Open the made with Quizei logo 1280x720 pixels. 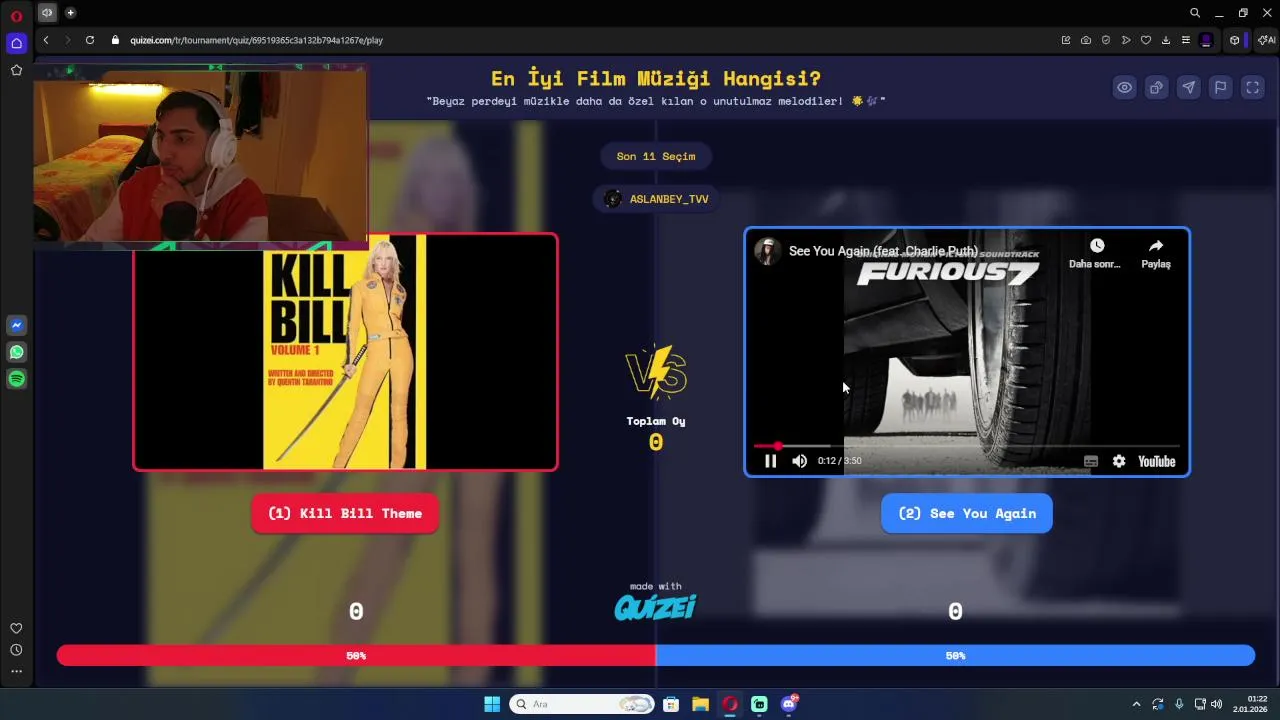655,601
